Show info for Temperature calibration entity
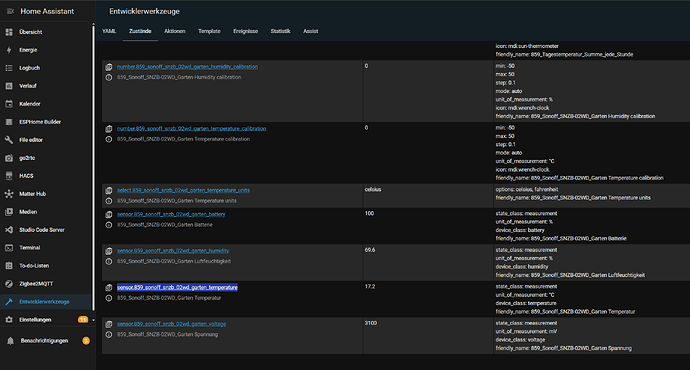690x370 pixels. point(109,139)
